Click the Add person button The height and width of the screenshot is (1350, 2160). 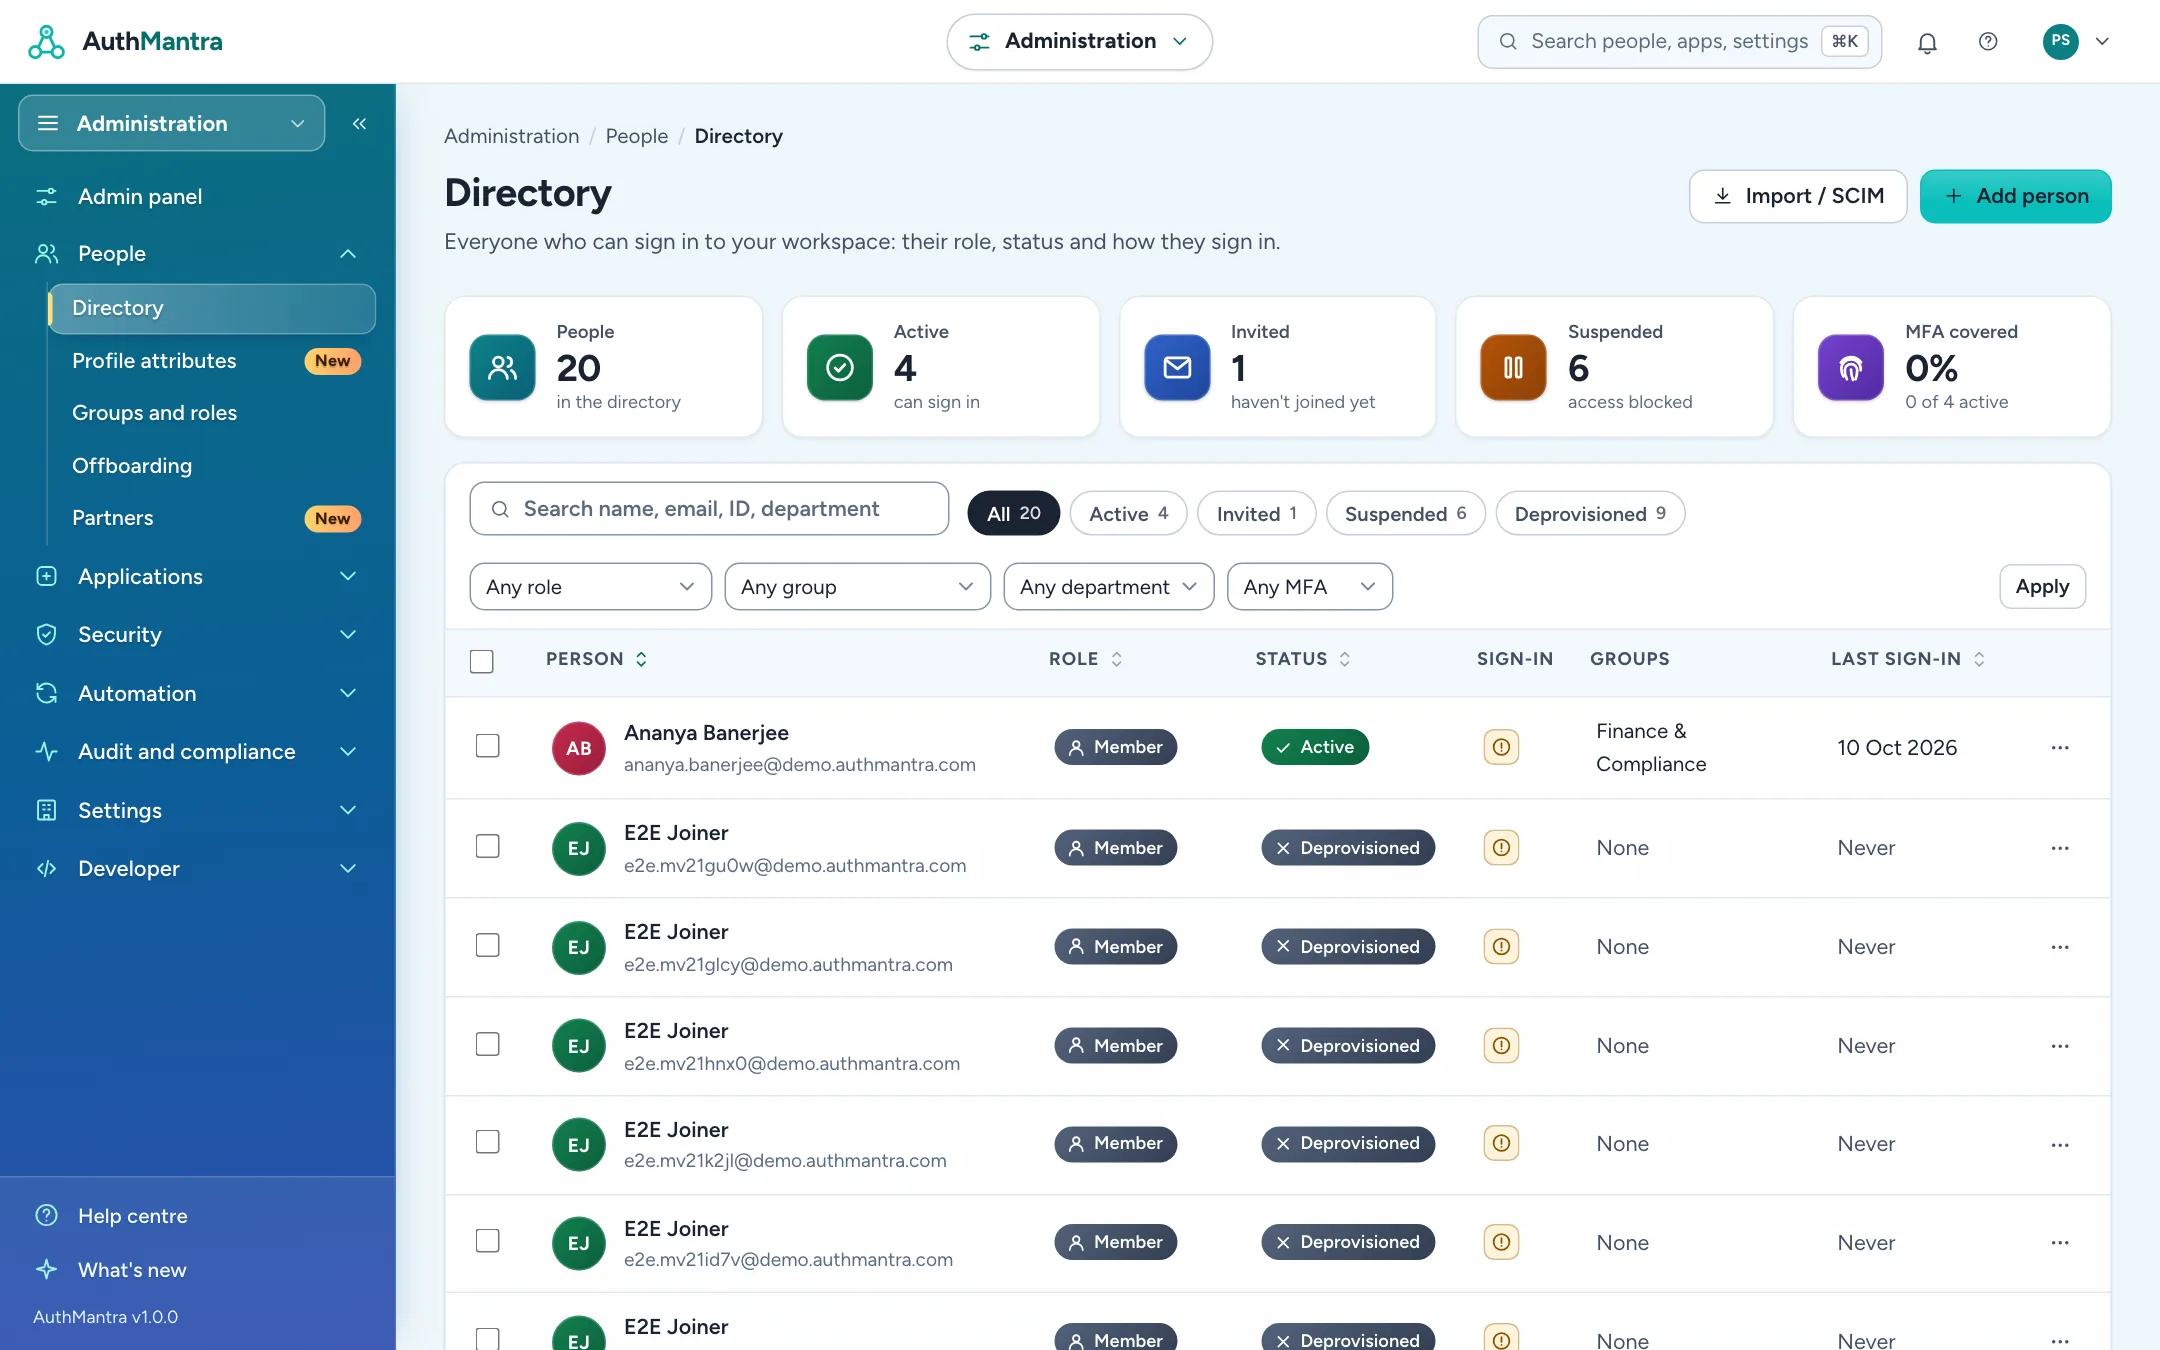[2016, 196]
